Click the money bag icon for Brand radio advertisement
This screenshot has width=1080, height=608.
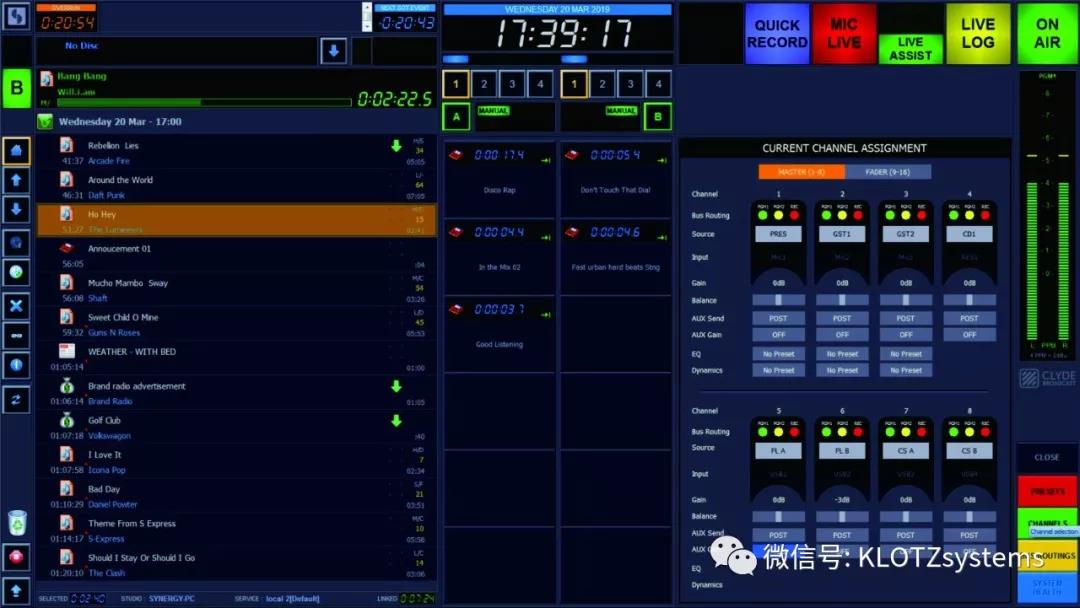(x=66, y=386)
